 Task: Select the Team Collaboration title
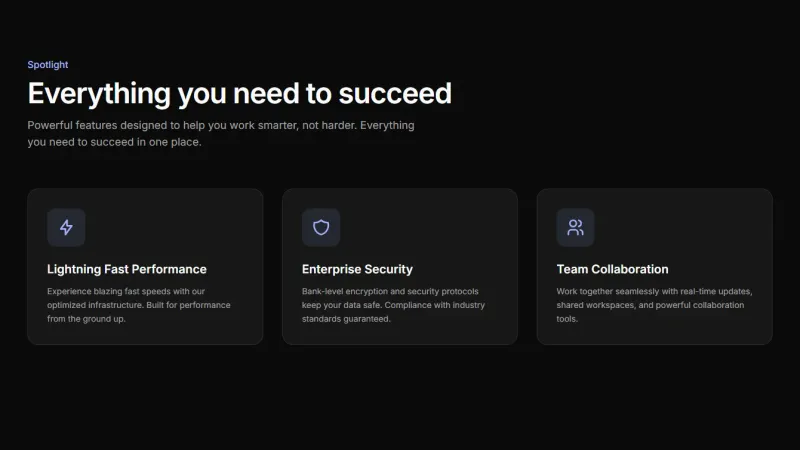click(612, 269)
